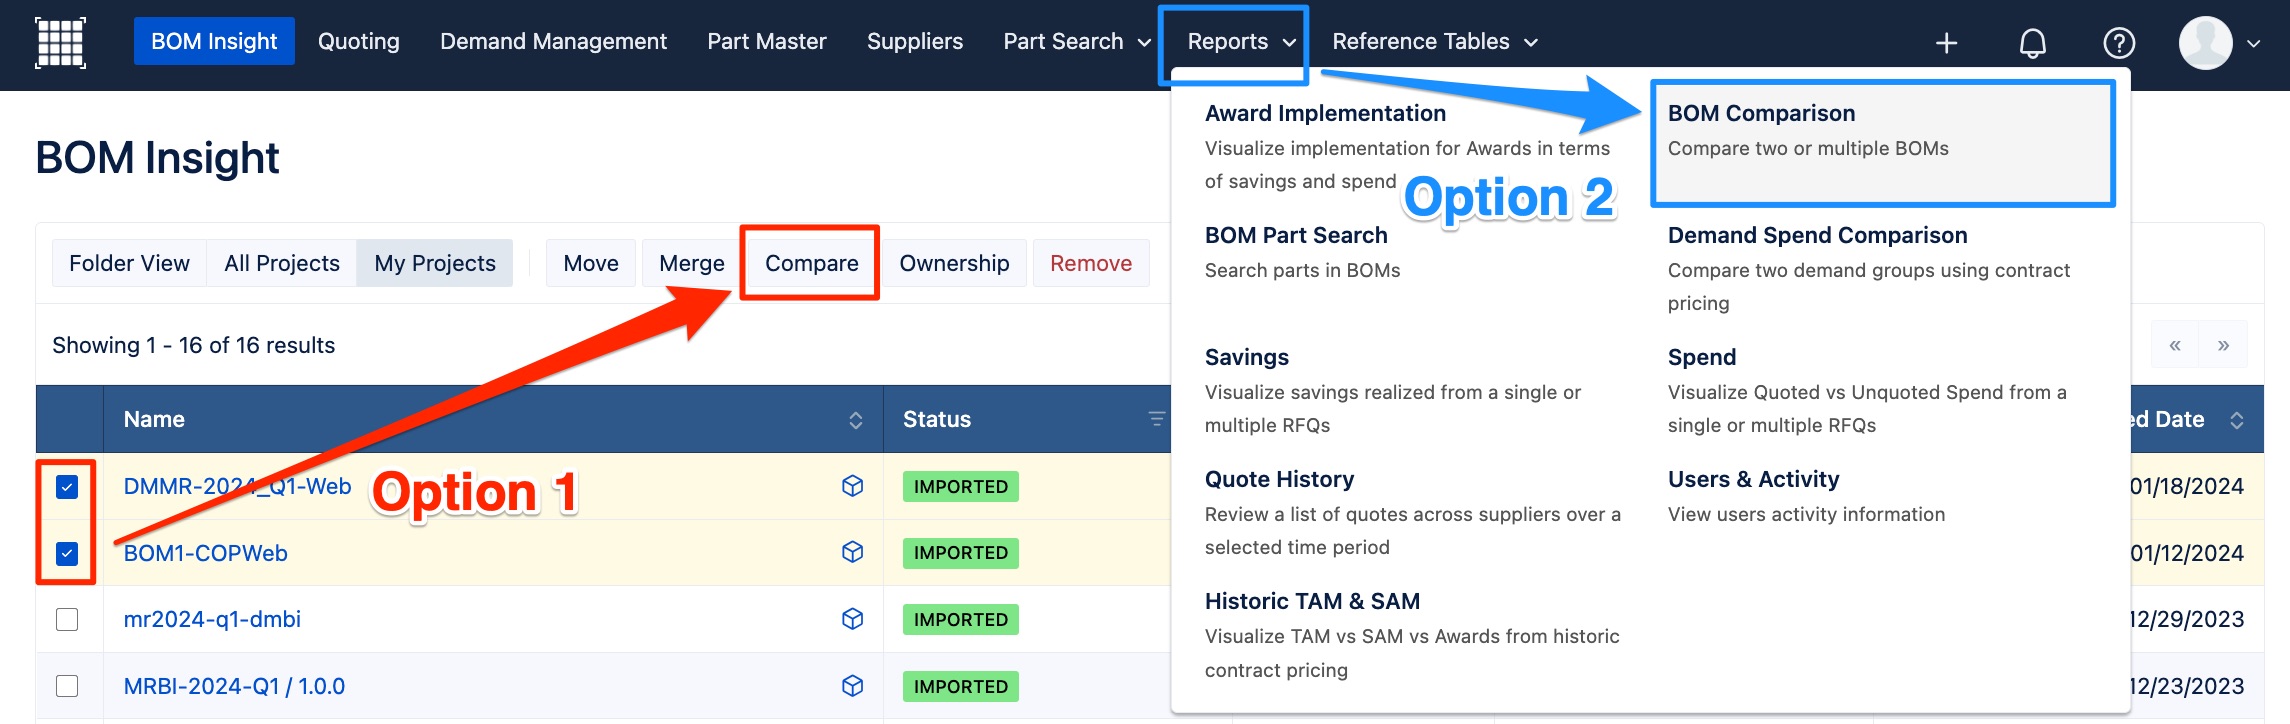2290x724 pixels.
Task: Click the Name column header
Action: (x=493, y=419)
